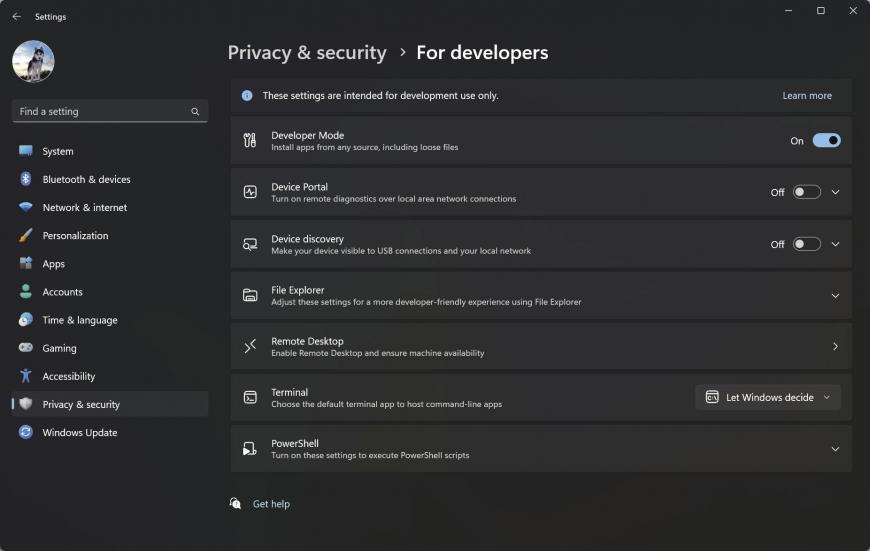Click the Device Portal diagnostics icon
Screen dimensions: 870x551
click(x=250, y=192)
